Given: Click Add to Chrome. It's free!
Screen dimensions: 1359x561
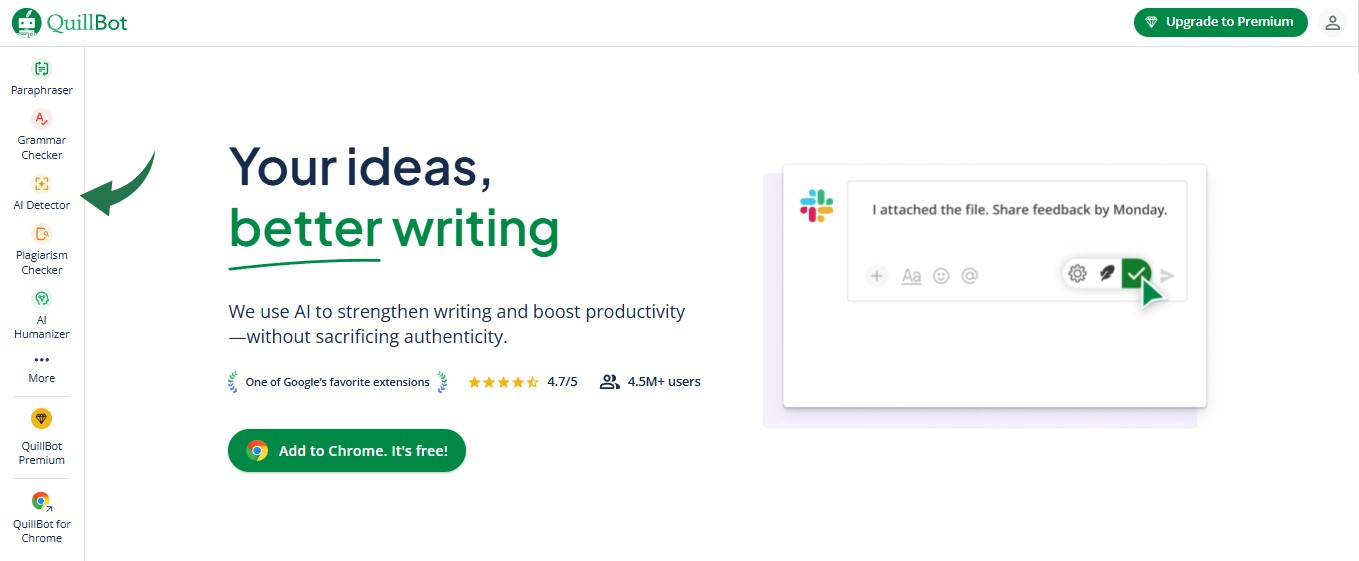Looking at the screenshot, I should click(347, 451).
